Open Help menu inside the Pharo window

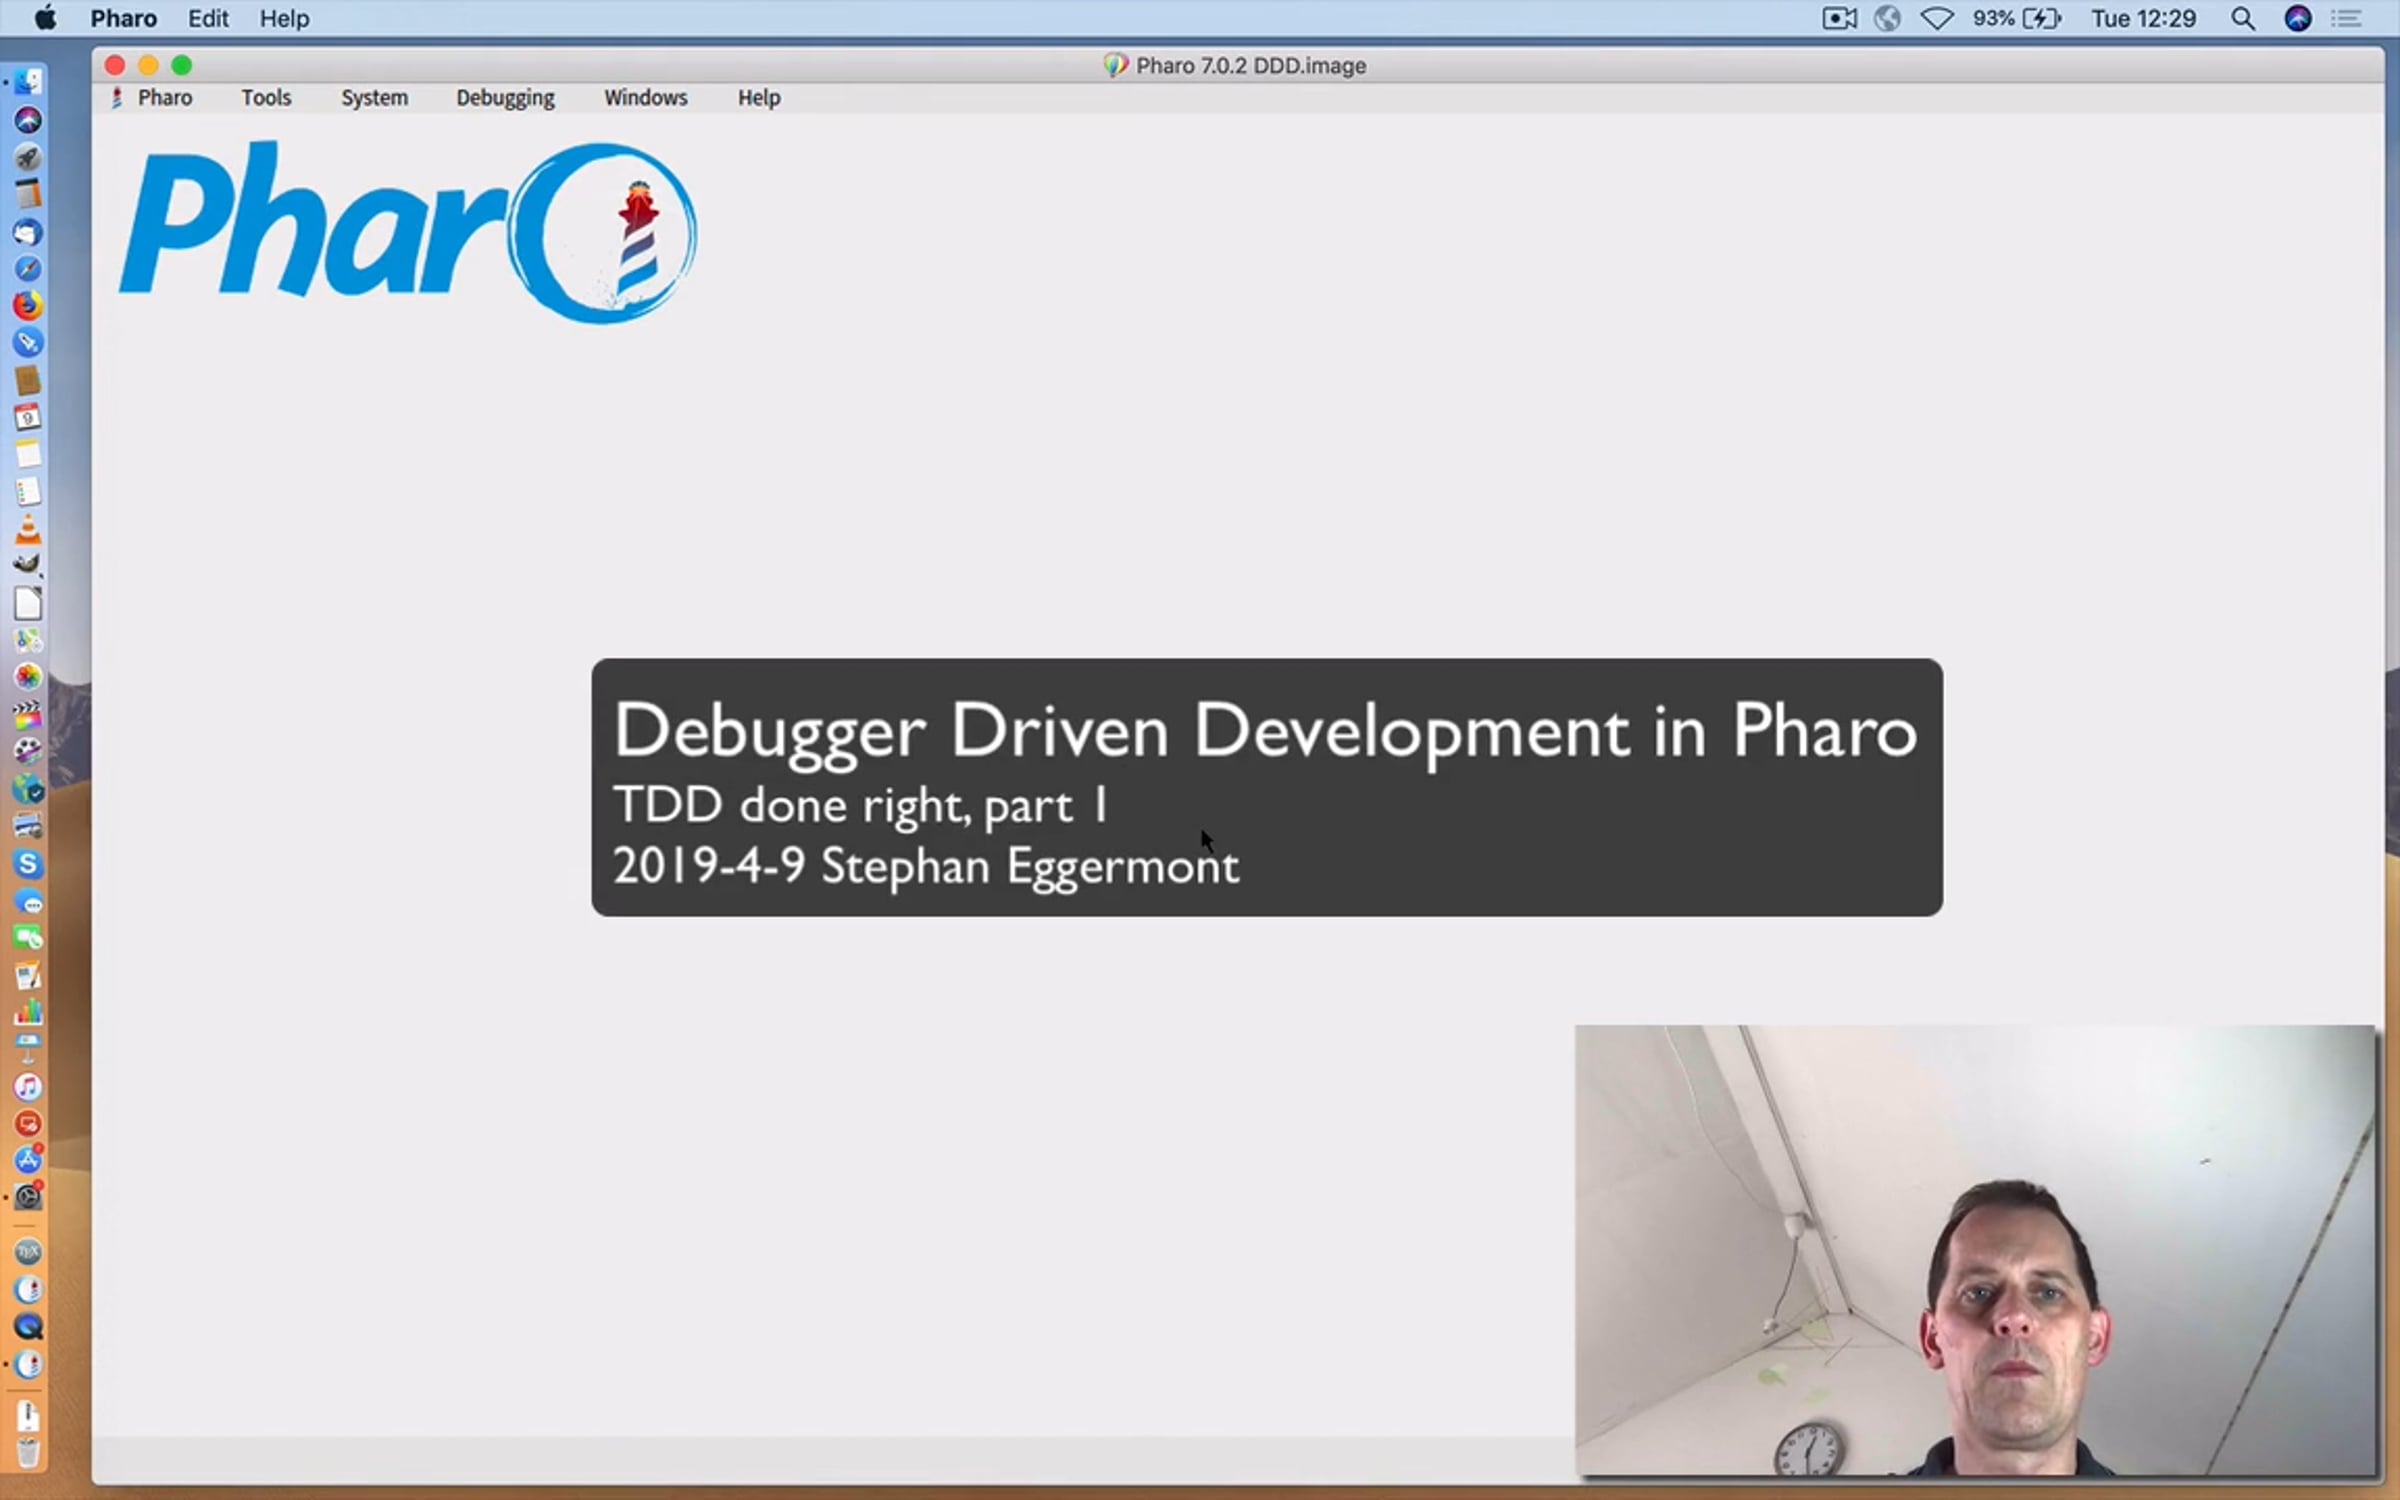click(759, 97)
